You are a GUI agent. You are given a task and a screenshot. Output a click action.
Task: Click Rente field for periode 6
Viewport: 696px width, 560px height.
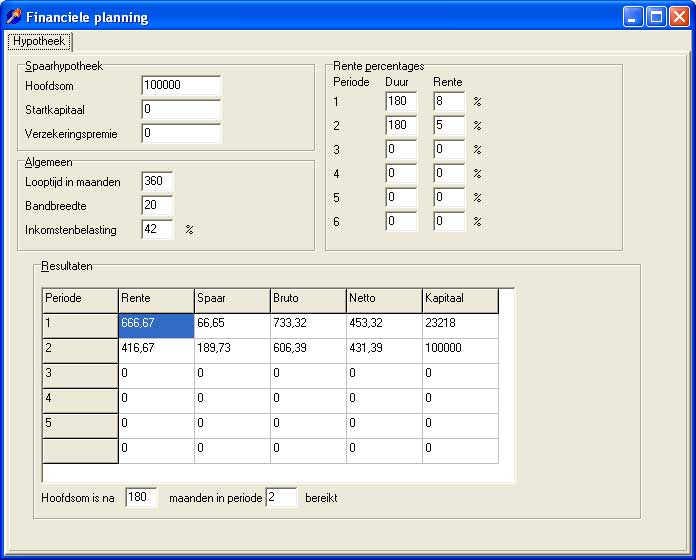[449, 221]
